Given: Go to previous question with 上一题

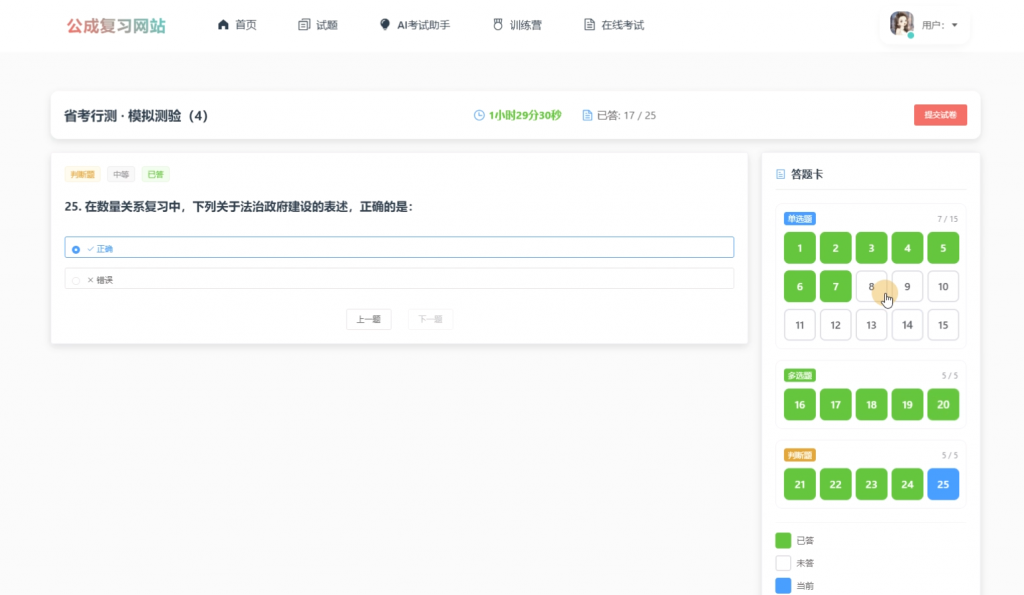Looking at the screenshot, I should (368, 319).
